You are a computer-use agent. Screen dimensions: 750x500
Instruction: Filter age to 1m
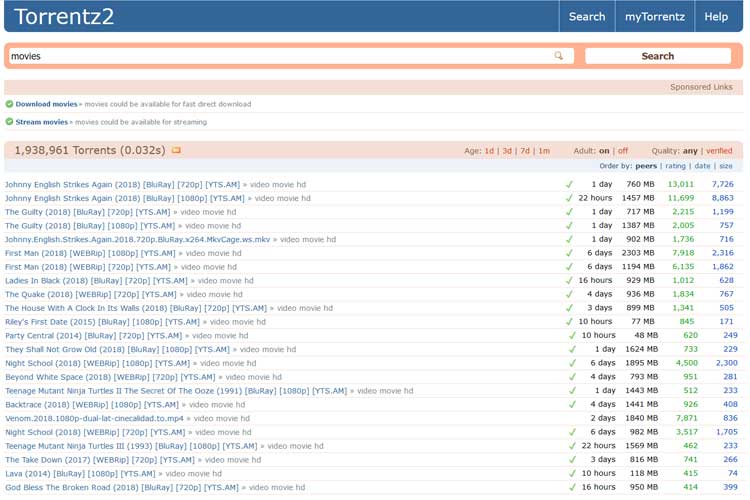544,151
